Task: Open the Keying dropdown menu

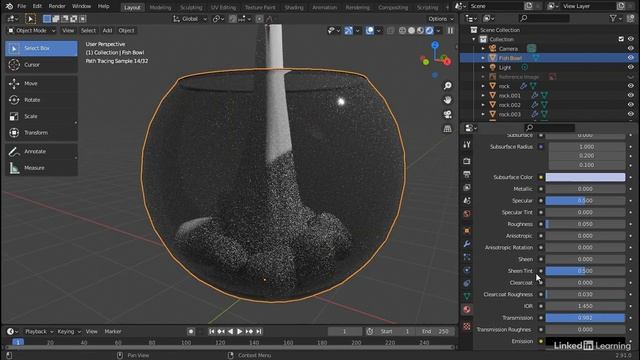Action: [x=69, y=331]
